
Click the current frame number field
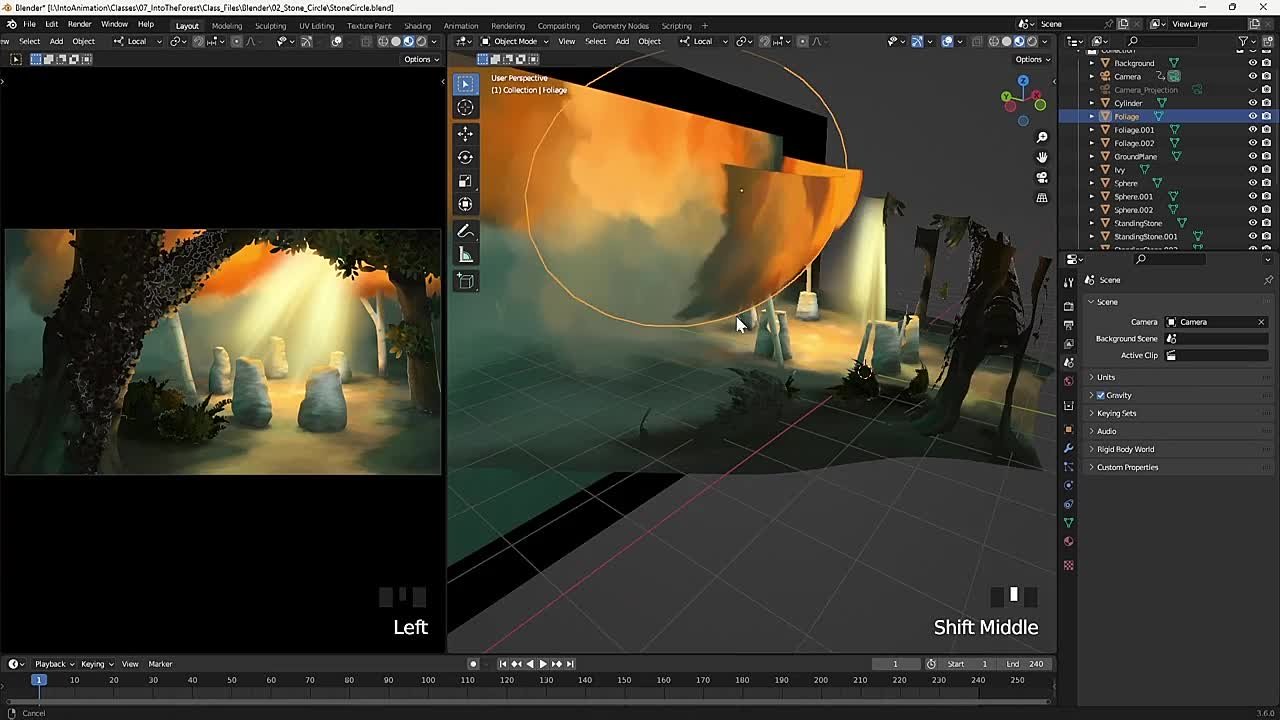(895, 664)
